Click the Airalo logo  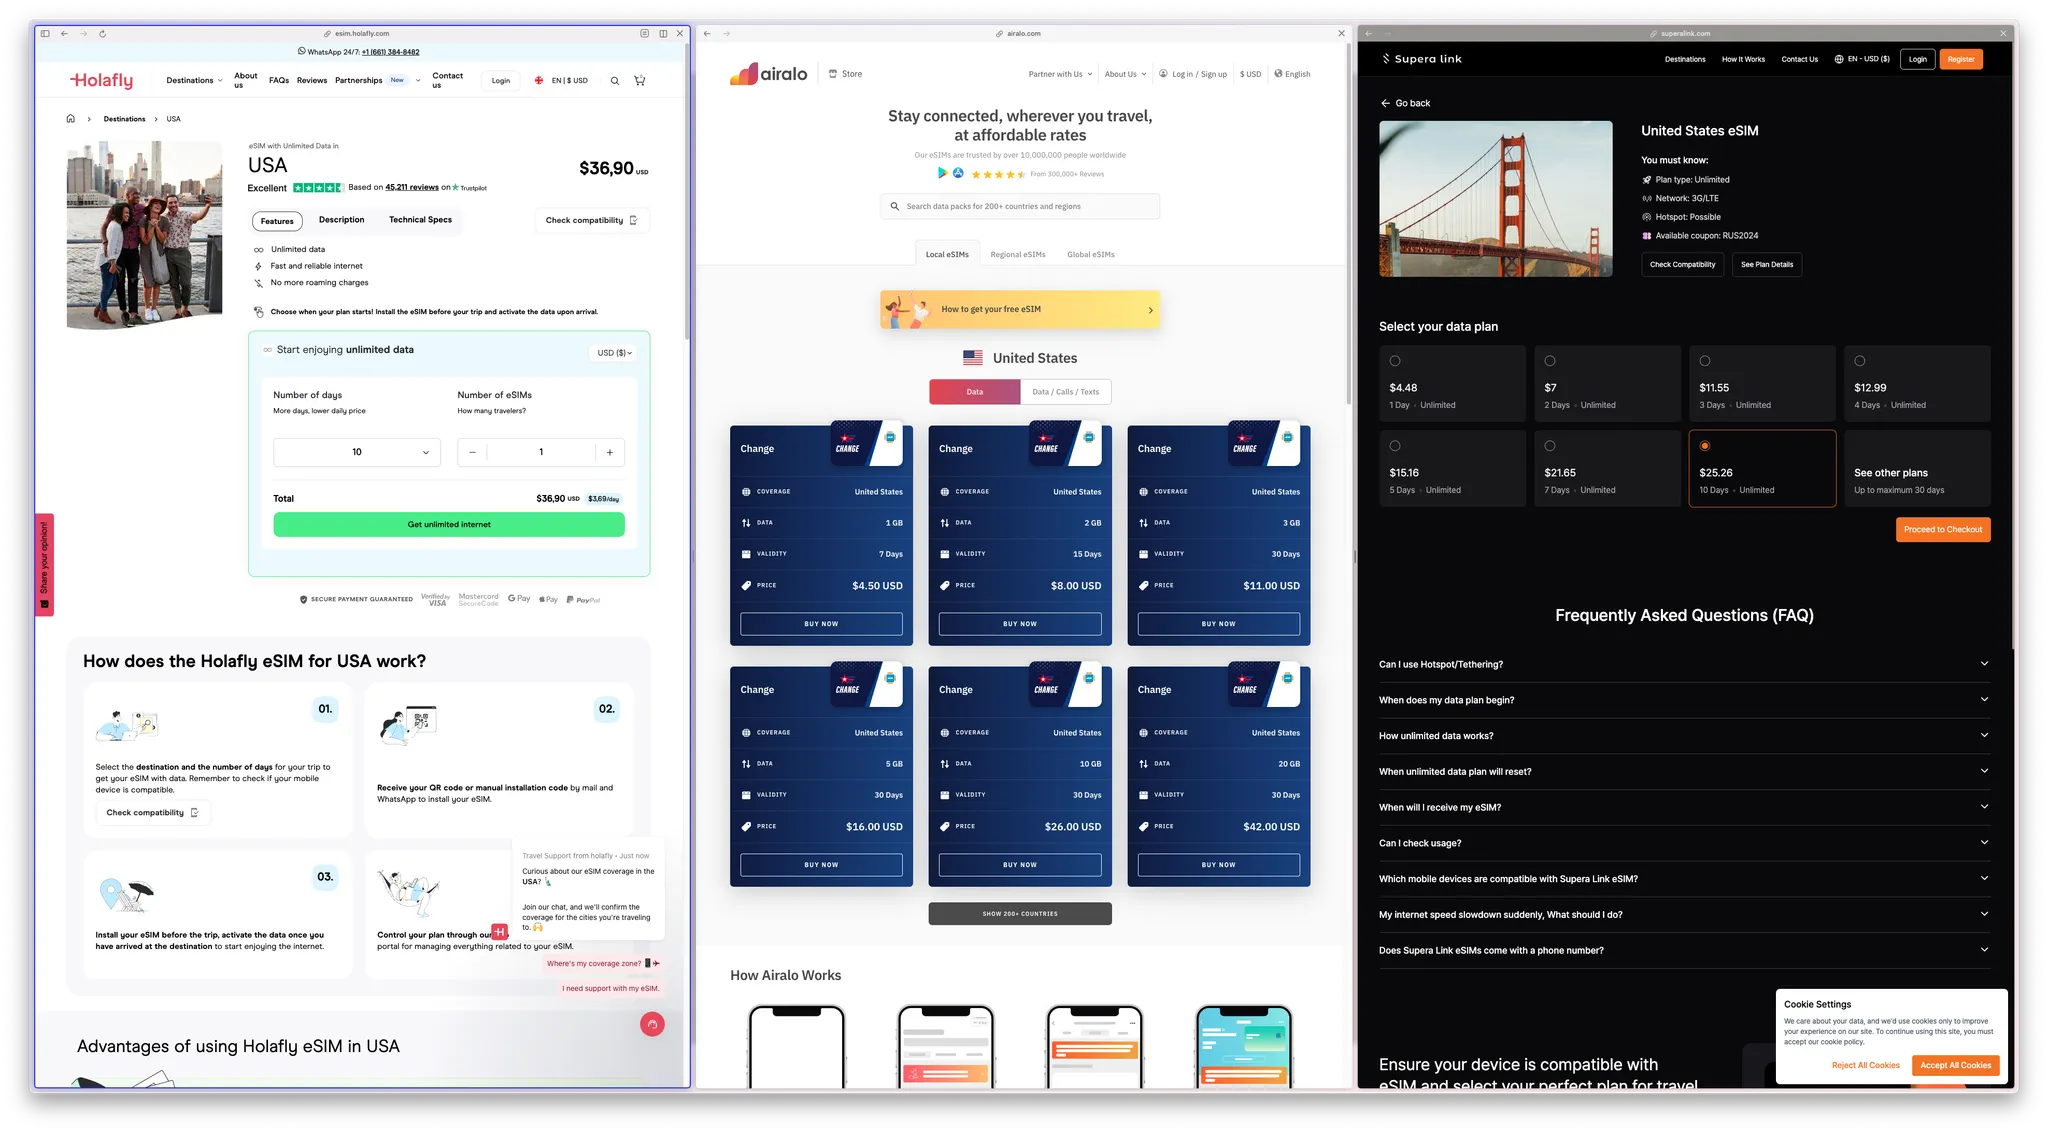pos(768,74)
